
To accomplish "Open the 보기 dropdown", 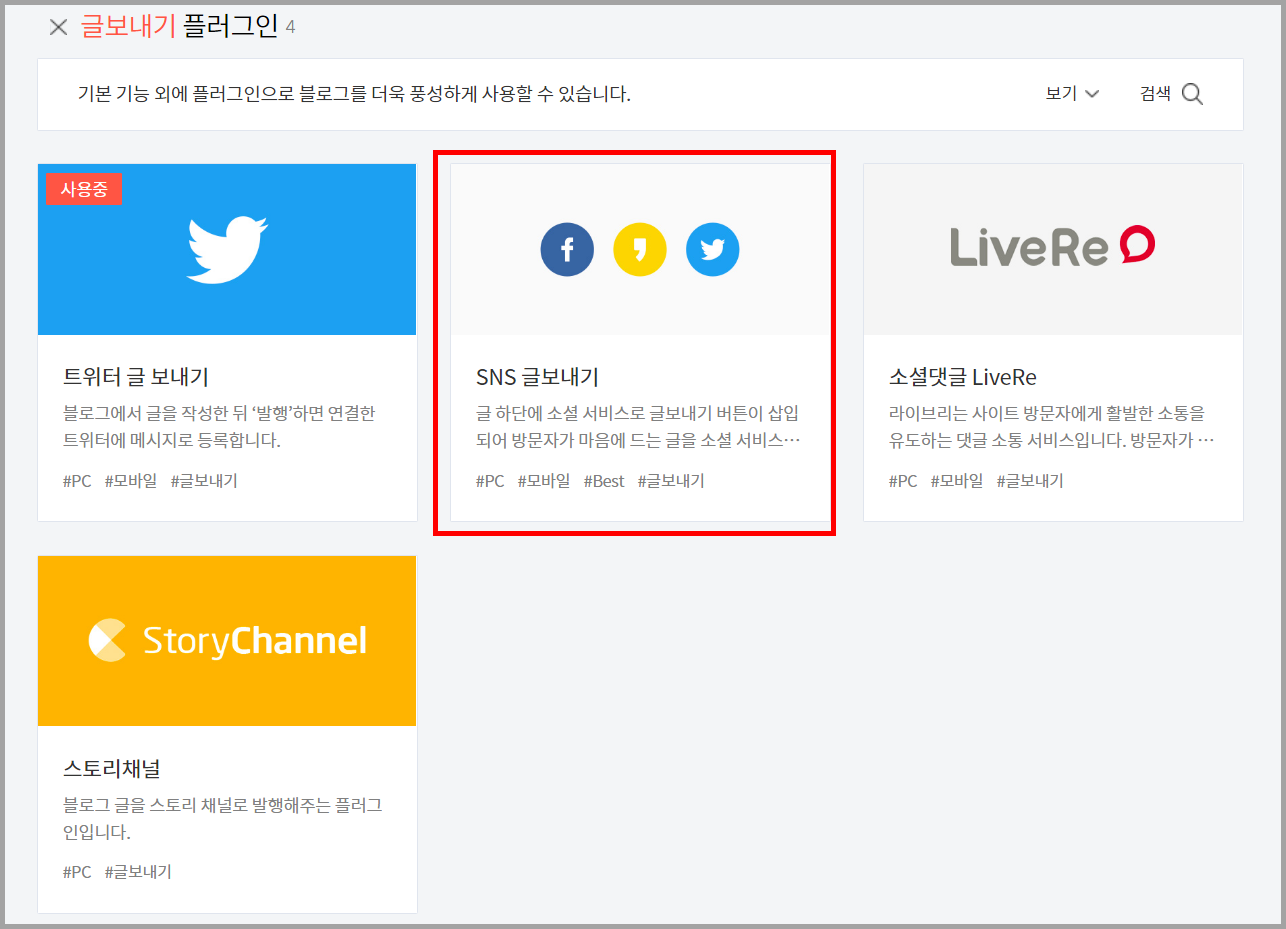I will point(1072,94).
